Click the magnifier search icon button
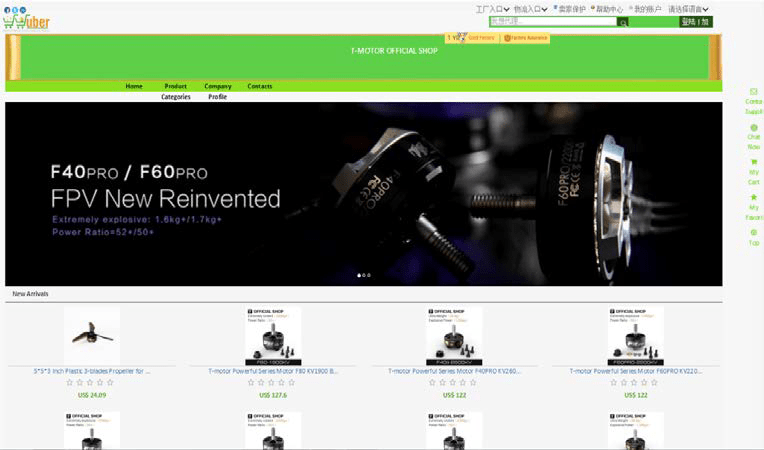 point(623,21)
